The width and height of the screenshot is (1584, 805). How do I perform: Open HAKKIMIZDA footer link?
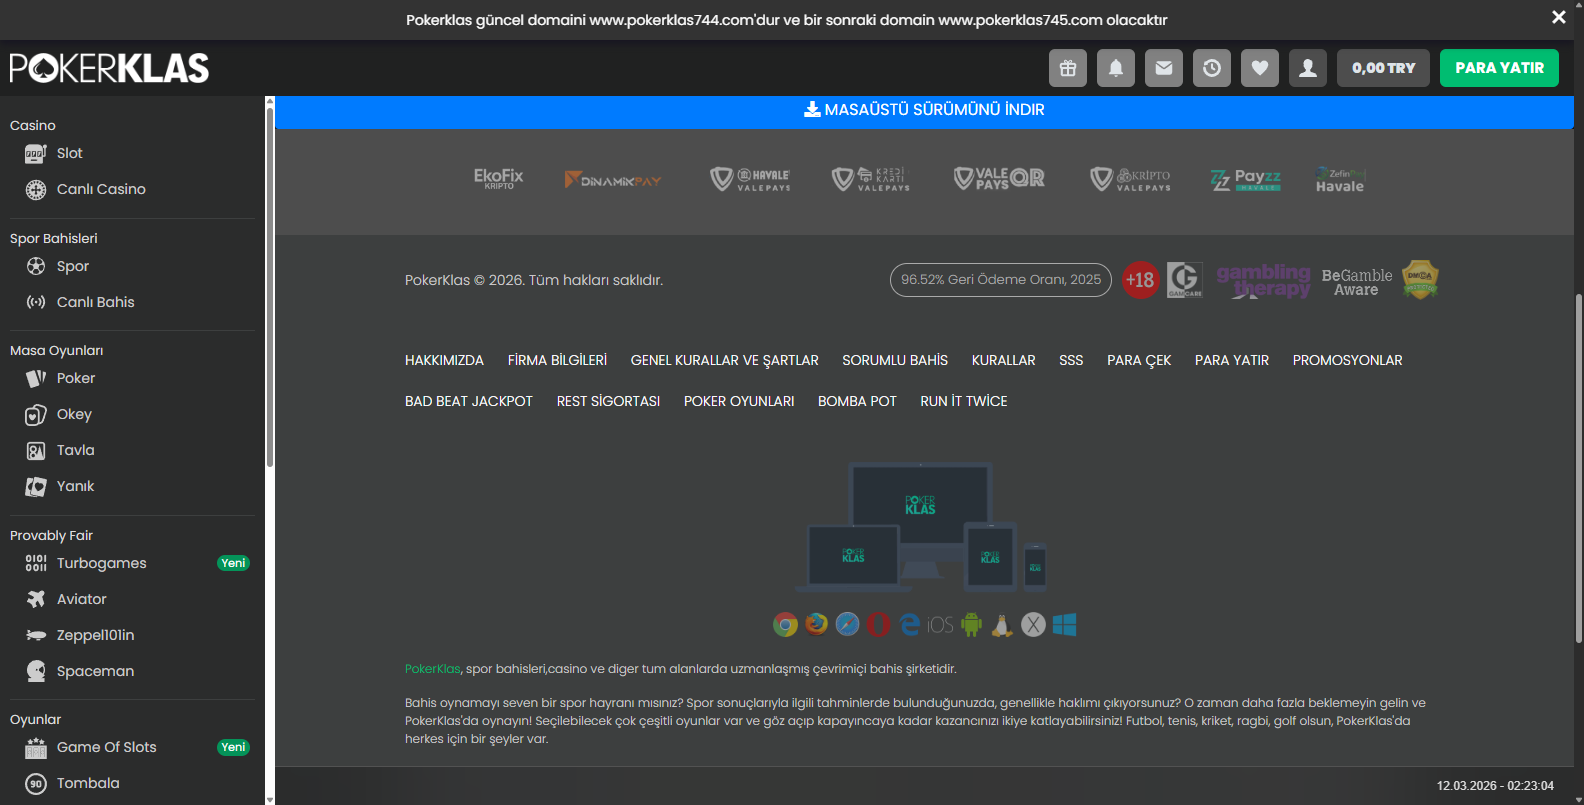[x=444, y=360]
